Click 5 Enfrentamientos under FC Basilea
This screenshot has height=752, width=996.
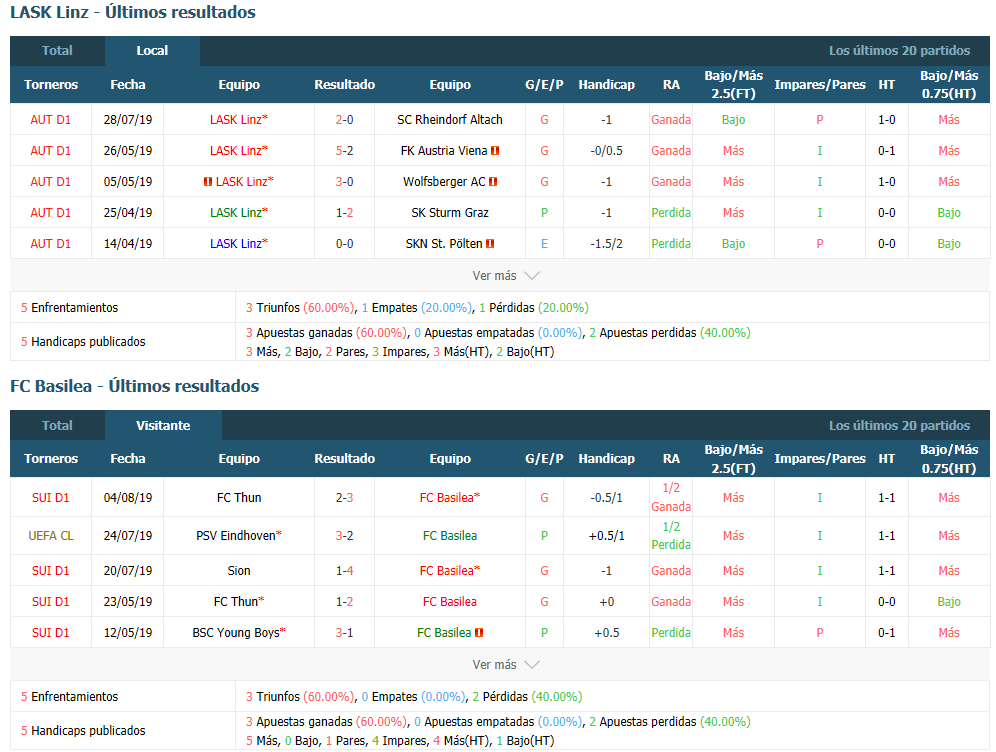[69, 696]
